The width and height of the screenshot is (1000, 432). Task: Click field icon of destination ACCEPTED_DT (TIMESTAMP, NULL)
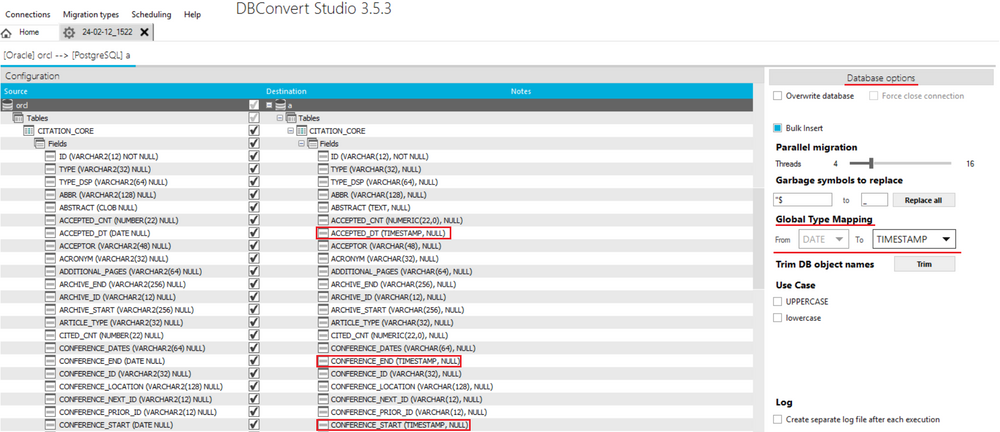coord(323,233)
